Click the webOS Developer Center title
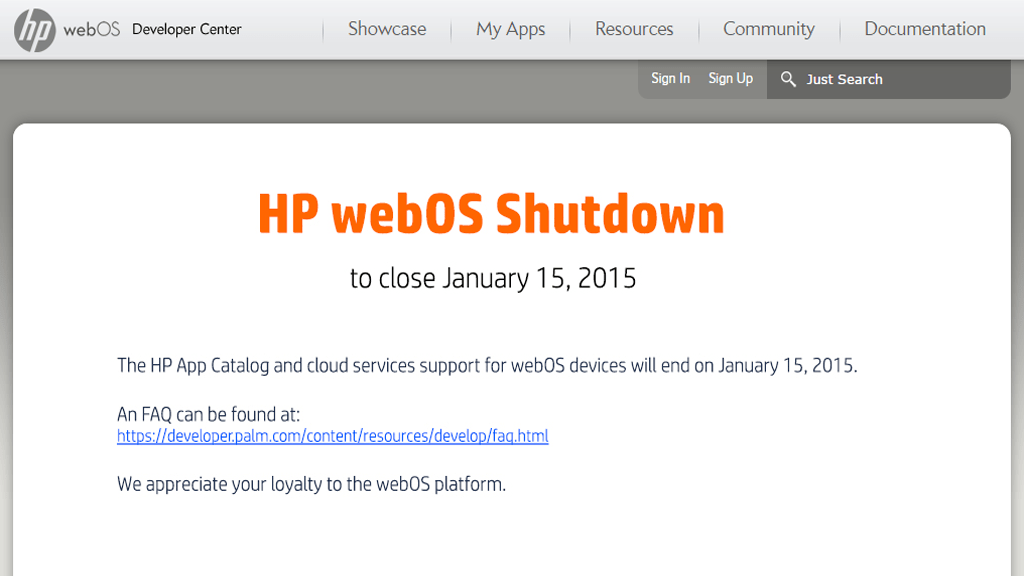The image size is (1024, 576). pyautogui.click(x=153, y=29)
